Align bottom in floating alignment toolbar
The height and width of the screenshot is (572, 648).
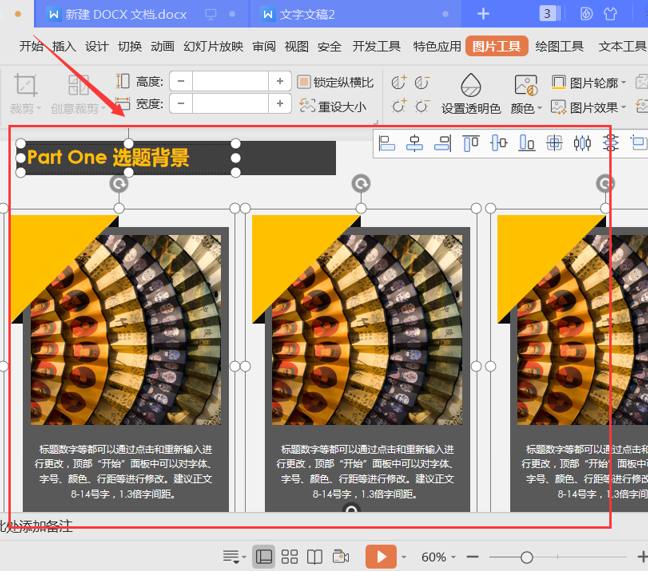pos(526,143)
